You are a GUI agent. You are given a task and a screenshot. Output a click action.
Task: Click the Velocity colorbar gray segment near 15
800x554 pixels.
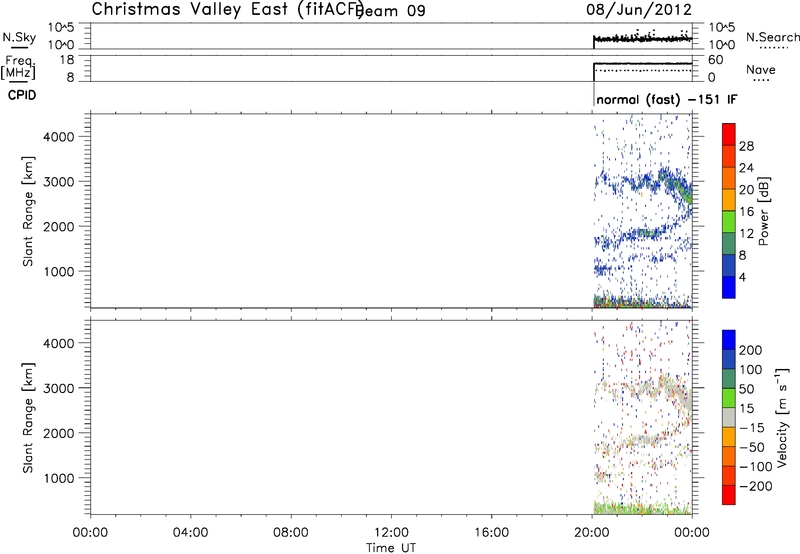[729, 417]
